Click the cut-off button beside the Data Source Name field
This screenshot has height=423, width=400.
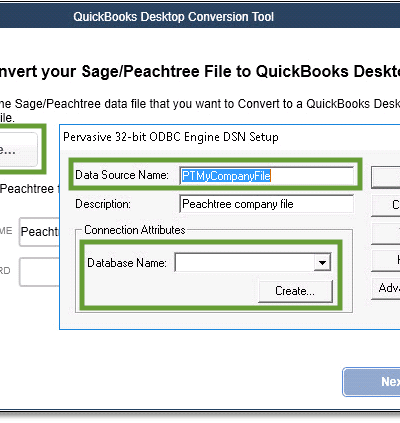(x=386, y=177)
